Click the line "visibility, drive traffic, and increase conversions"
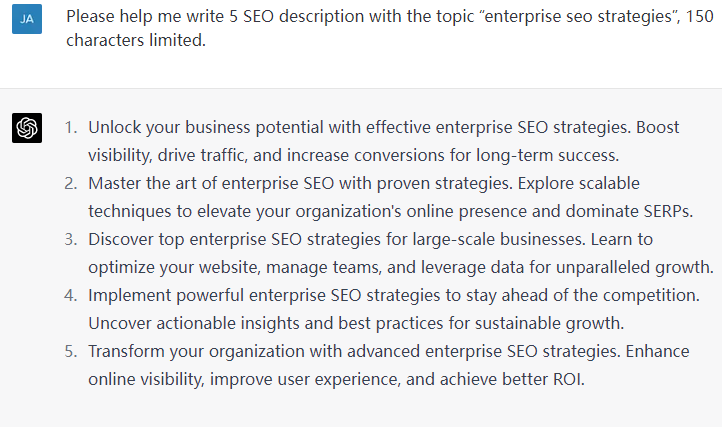Screen dimensions: 722x427 pyautogui.click(x=354, y=156)
